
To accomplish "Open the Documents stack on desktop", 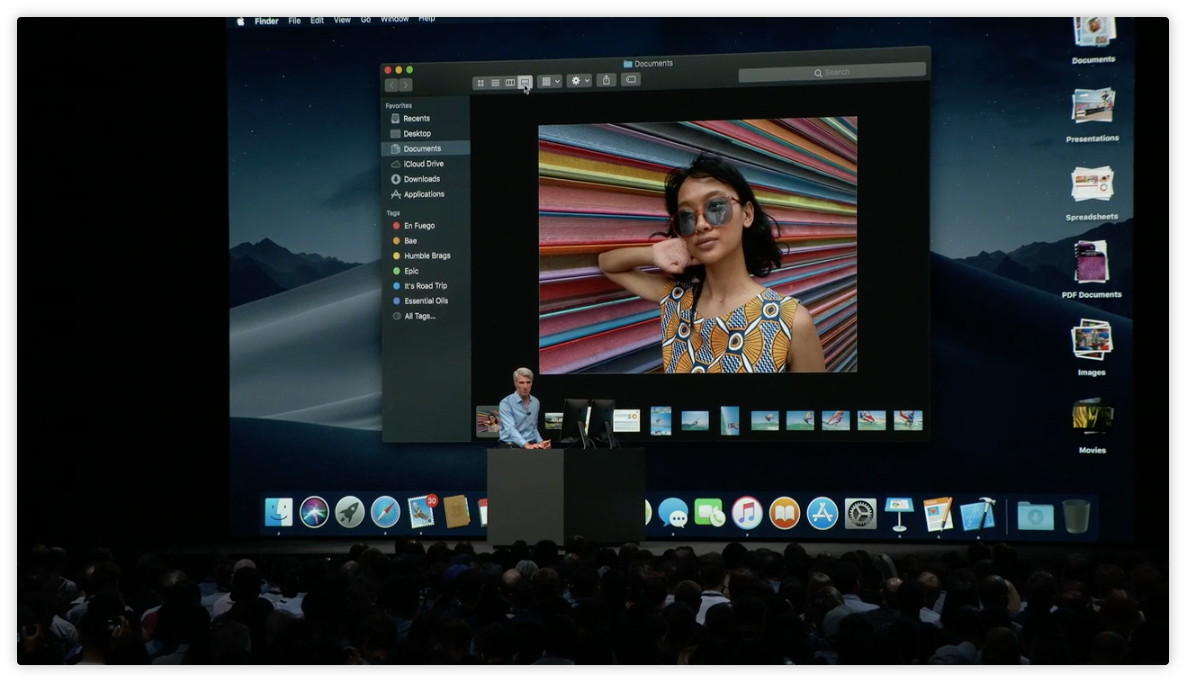I will point(1094,39).
